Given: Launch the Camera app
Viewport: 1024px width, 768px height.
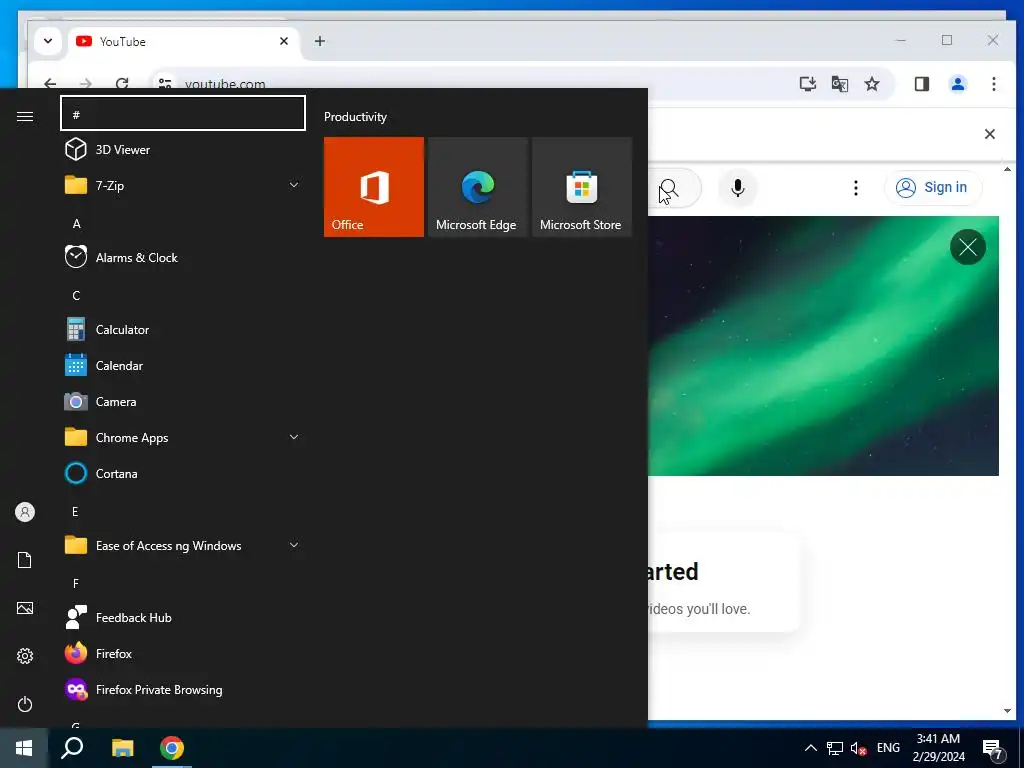Looking at the screenshot, I should tap(183, 402).
